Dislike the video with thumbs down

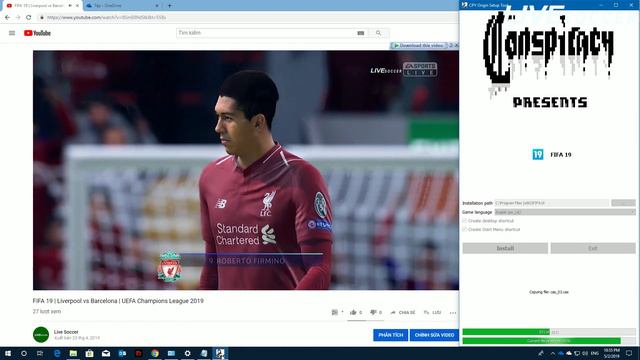pos(373,312)
